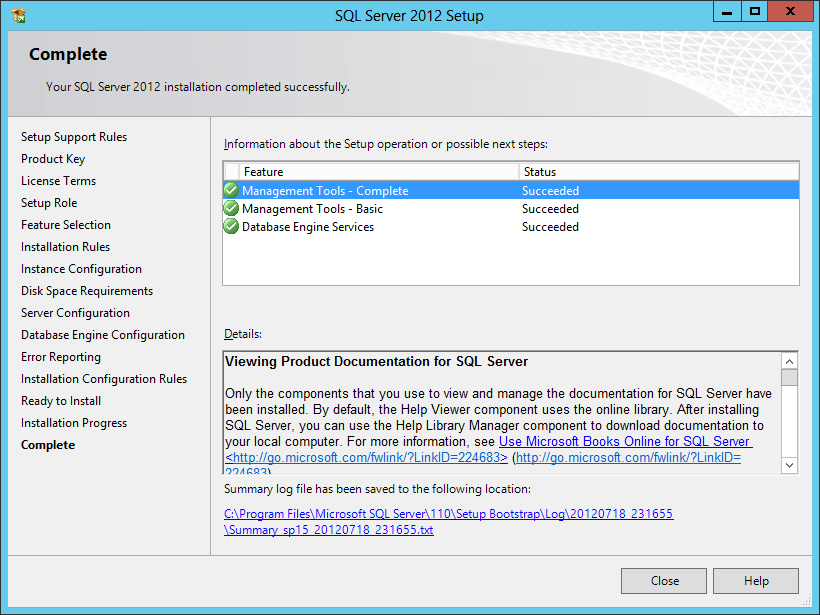Minimize the SQL Server 2012 Setup window
820x615 pixels.
tap(727, 12)
